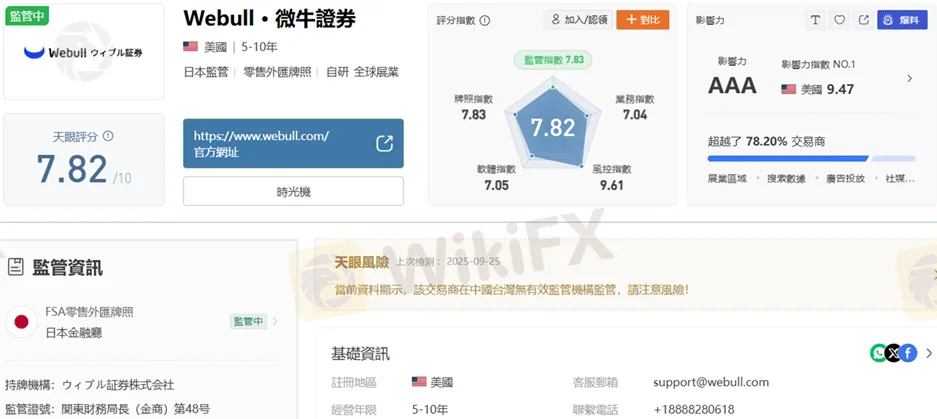Click the 加入/認領 button
The width and height of the screenshot is (937, 419).
point(579,20)
